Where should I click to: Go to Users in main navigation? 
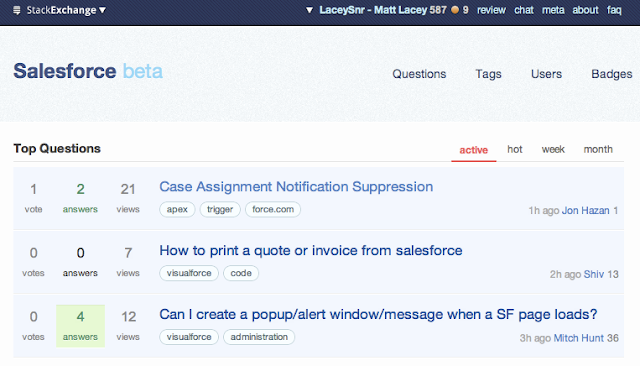pos(546,74)
